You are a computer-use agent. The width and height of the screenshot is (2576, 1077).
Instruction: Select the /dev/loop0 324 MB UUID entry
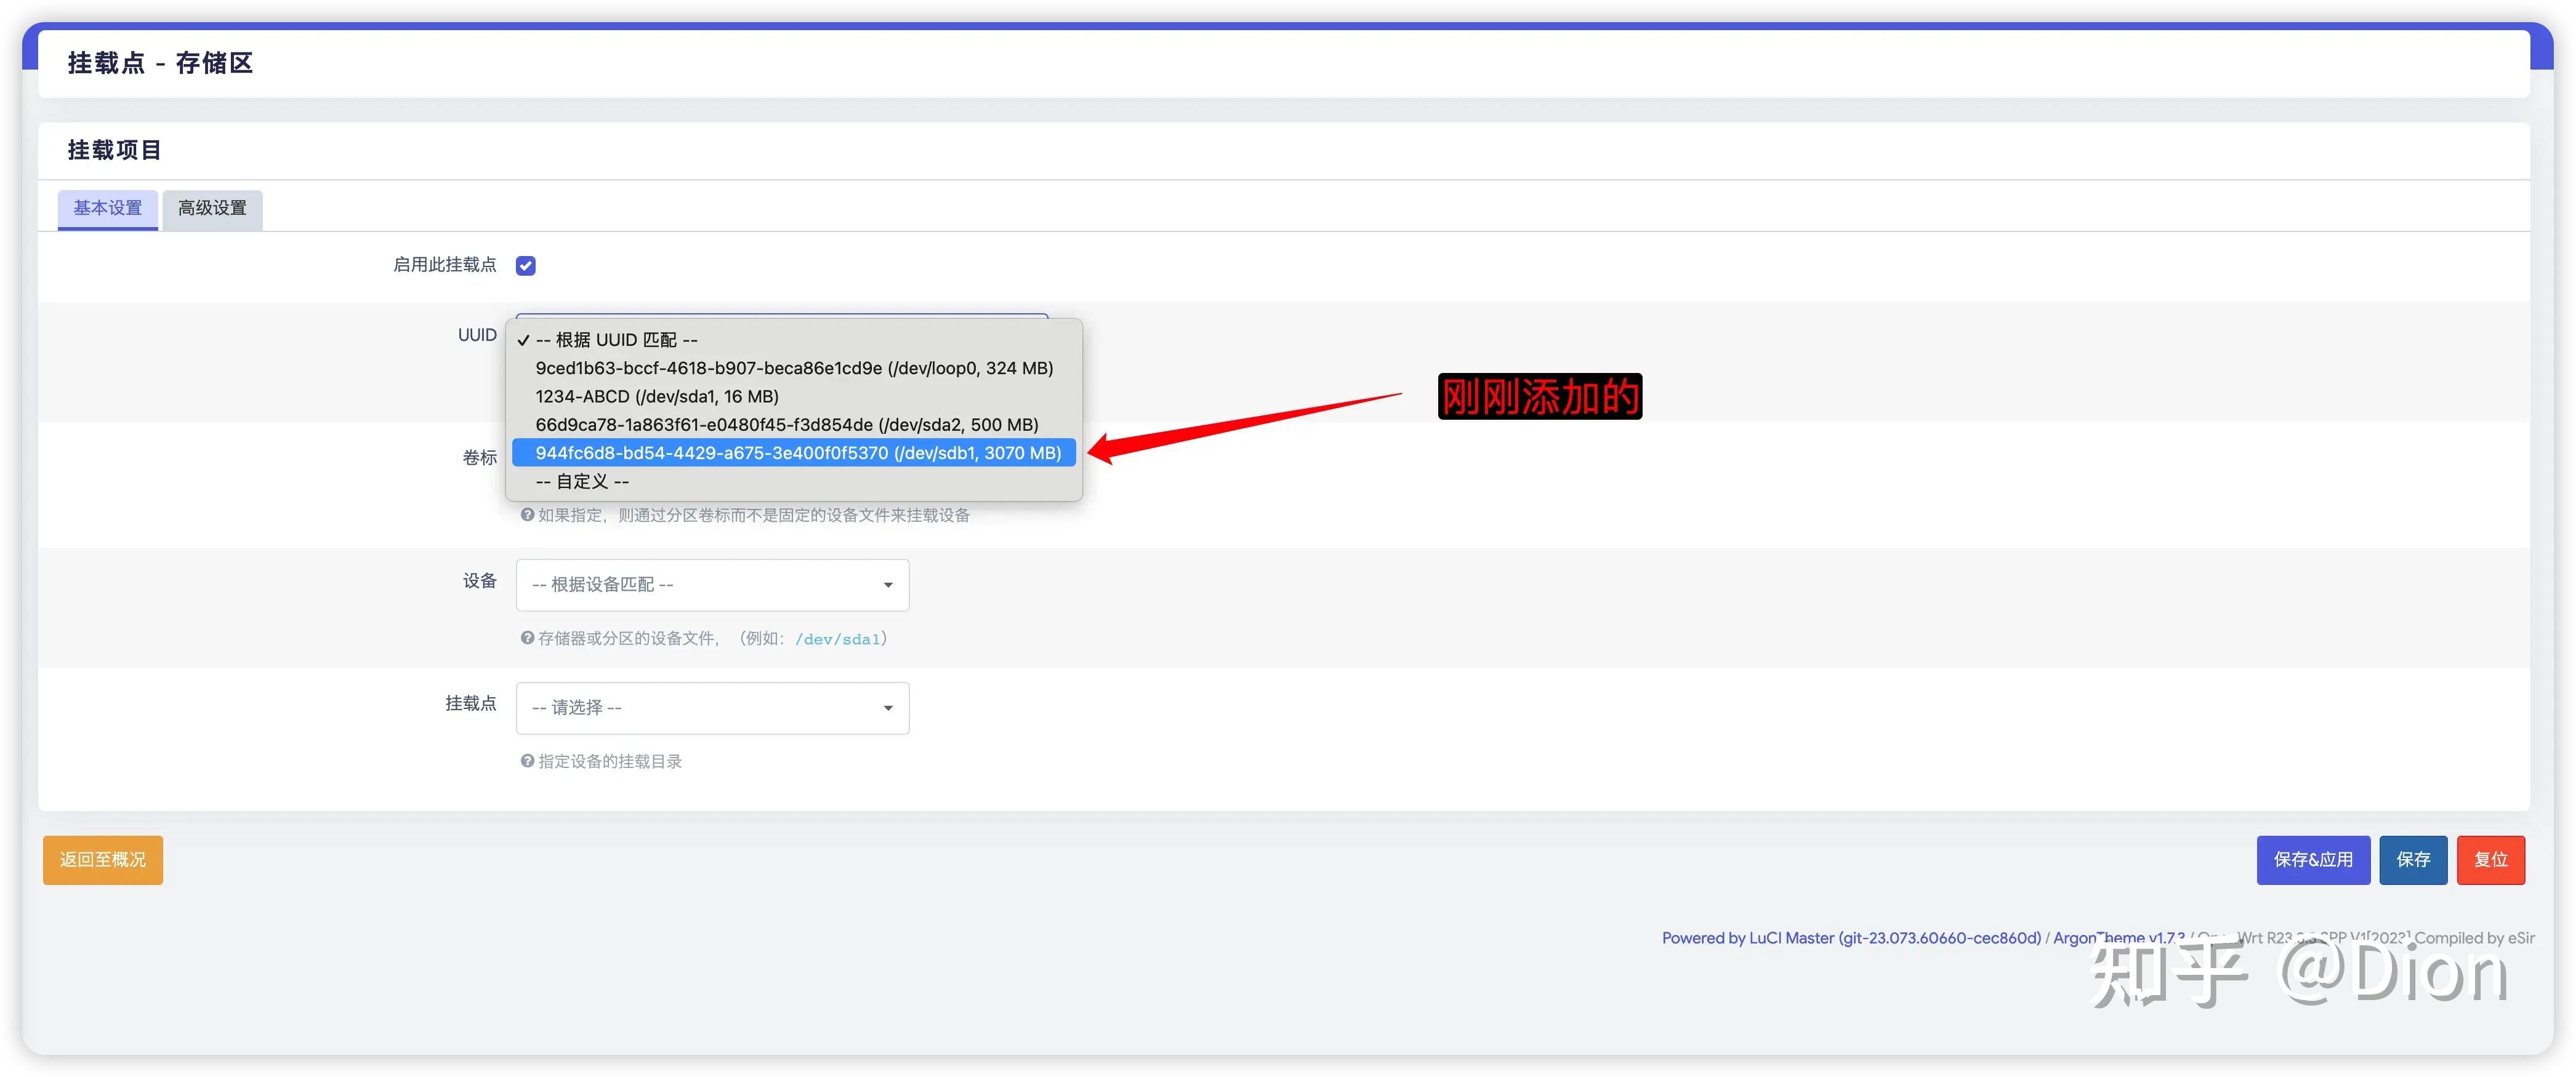793,368
